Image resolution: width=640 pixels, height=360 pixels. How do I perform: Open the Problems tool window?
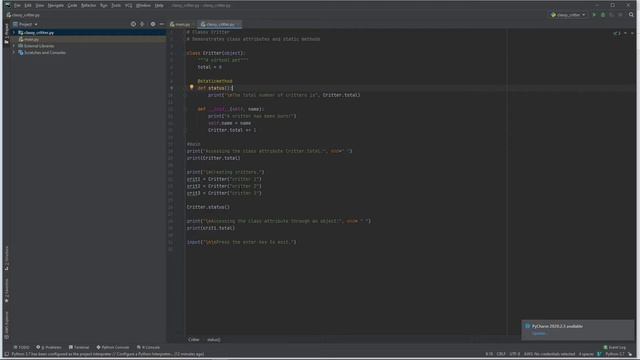49,347
